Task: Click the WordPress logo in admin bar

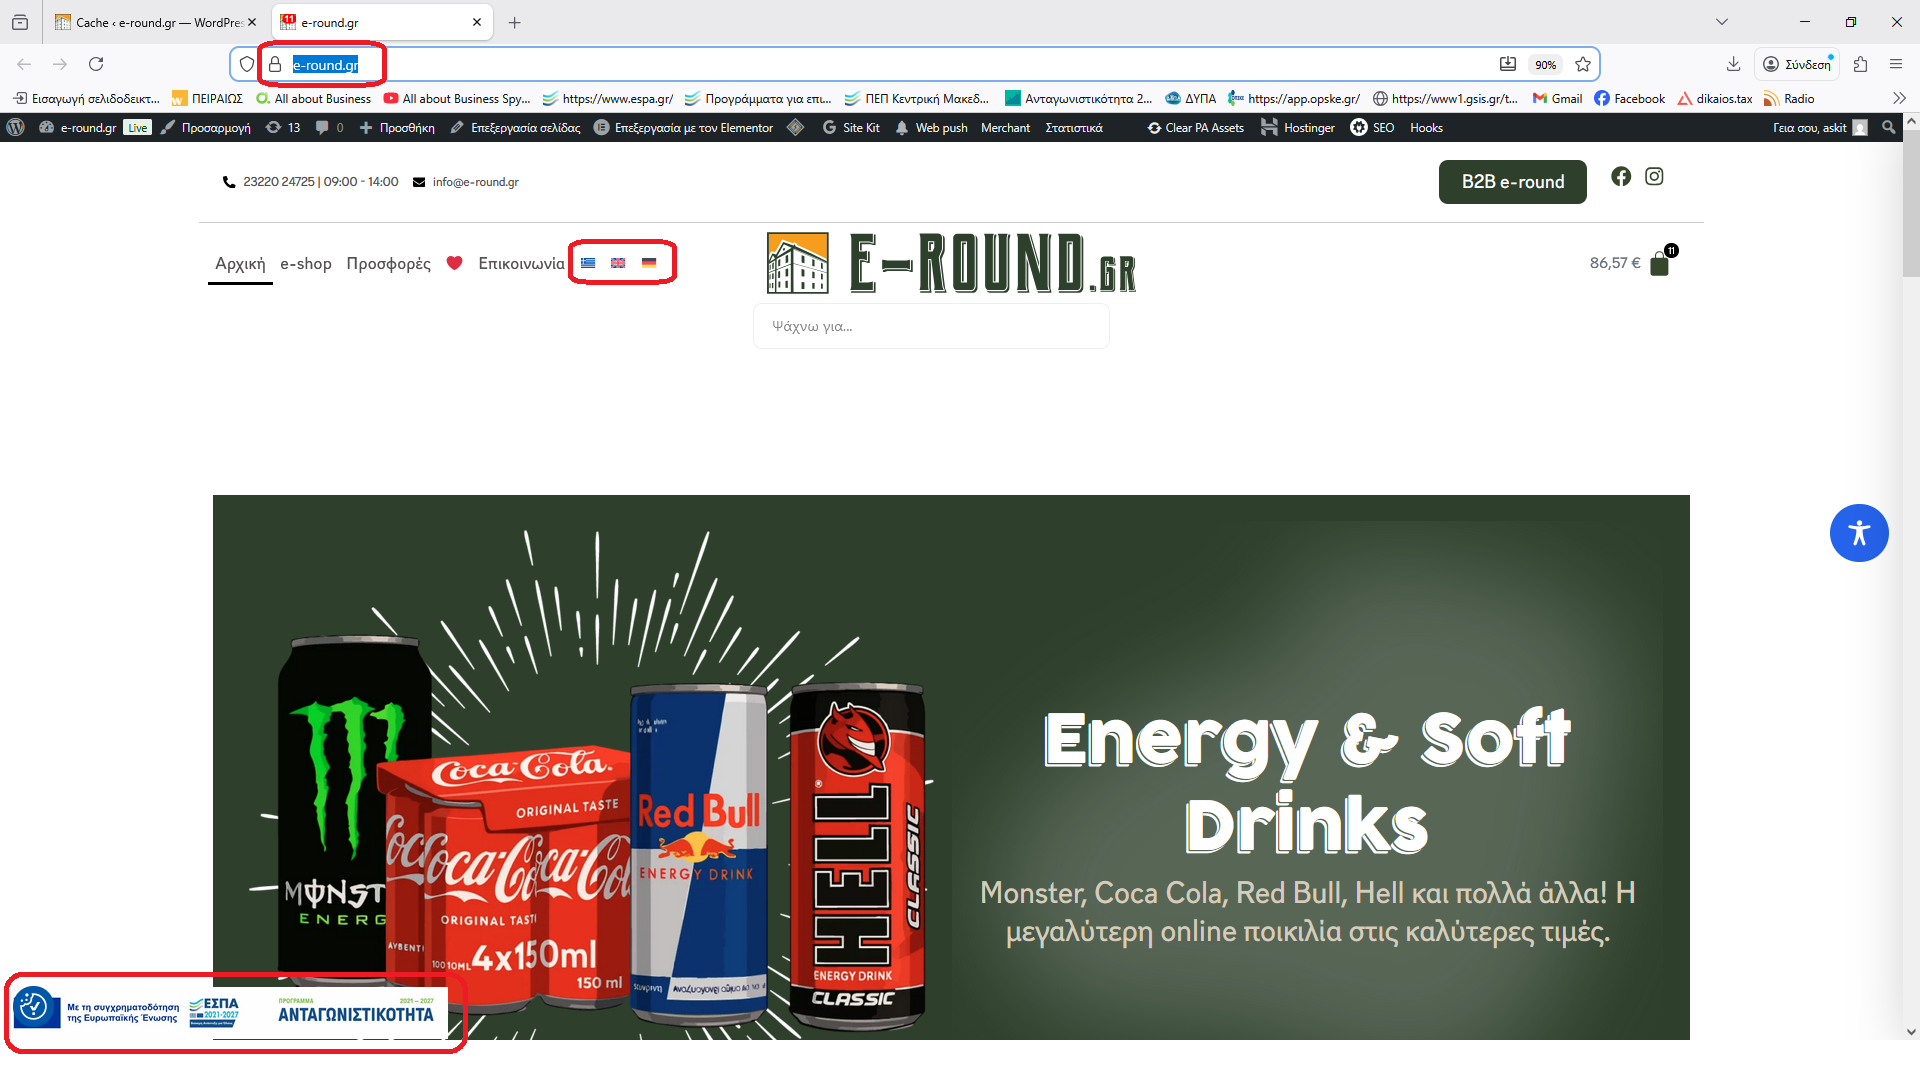Action: (15, 127)
